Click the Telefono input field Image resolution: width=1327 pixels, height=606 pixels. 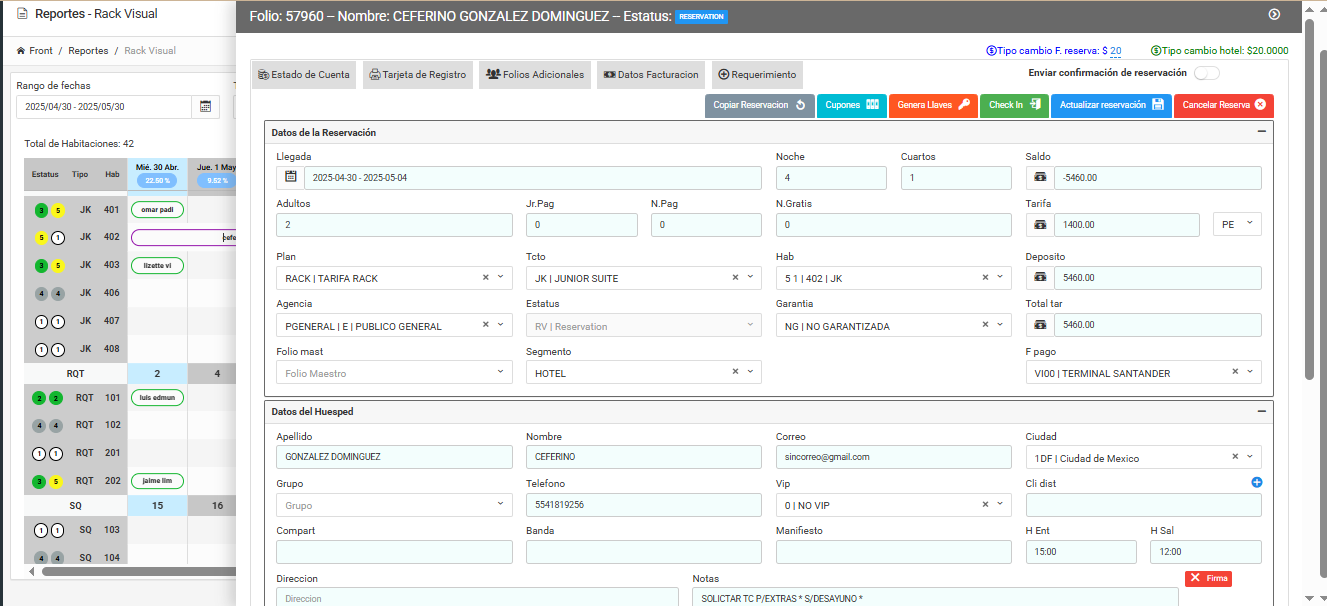pos(644,505)
